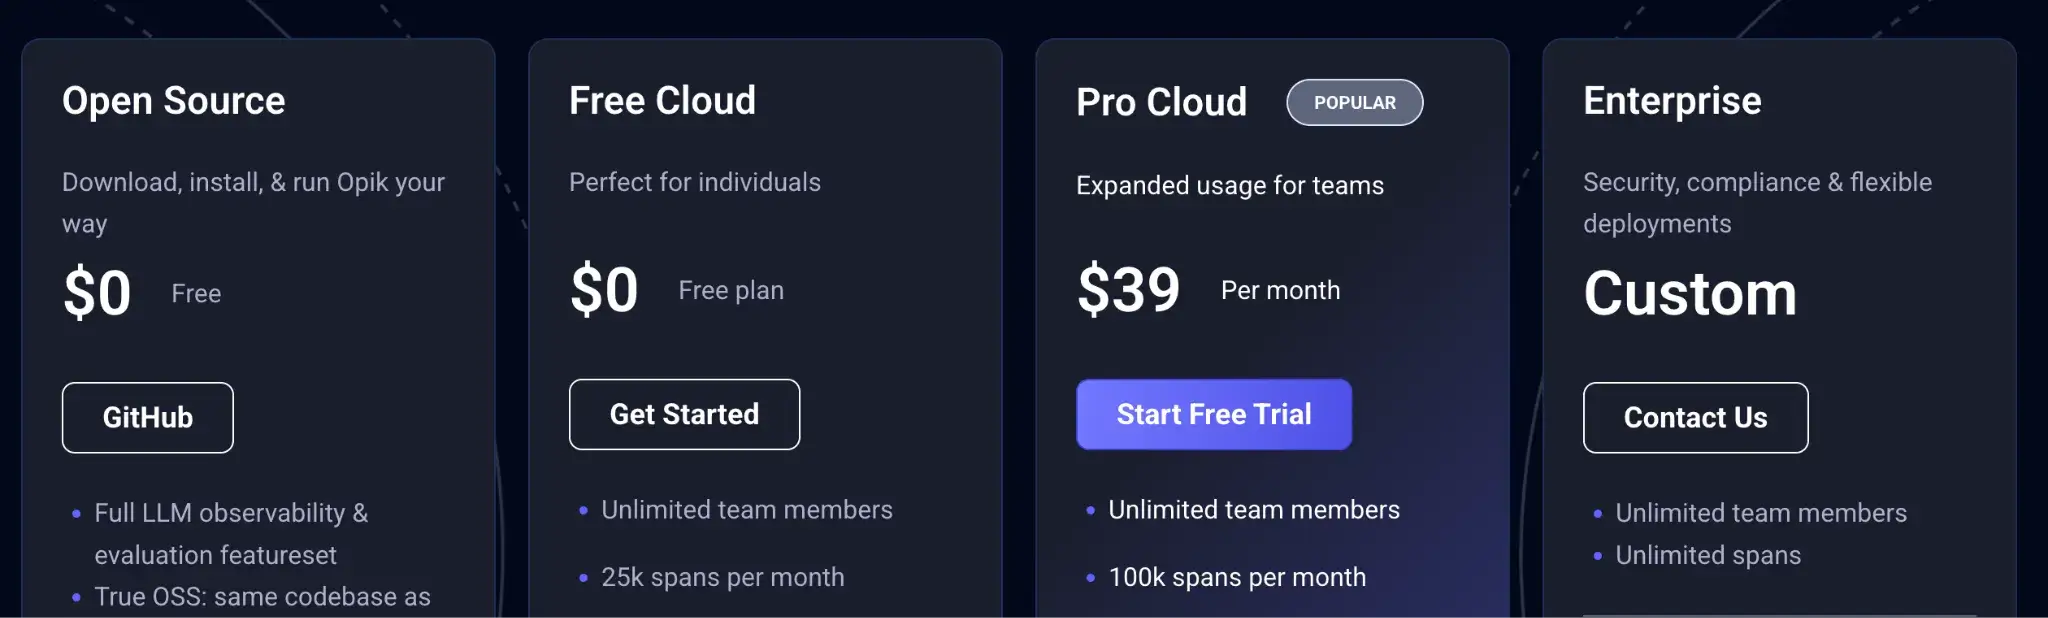The image size is (2048, 618).
Task: Click the 'Per month' label
Action: coord(1280,290)
